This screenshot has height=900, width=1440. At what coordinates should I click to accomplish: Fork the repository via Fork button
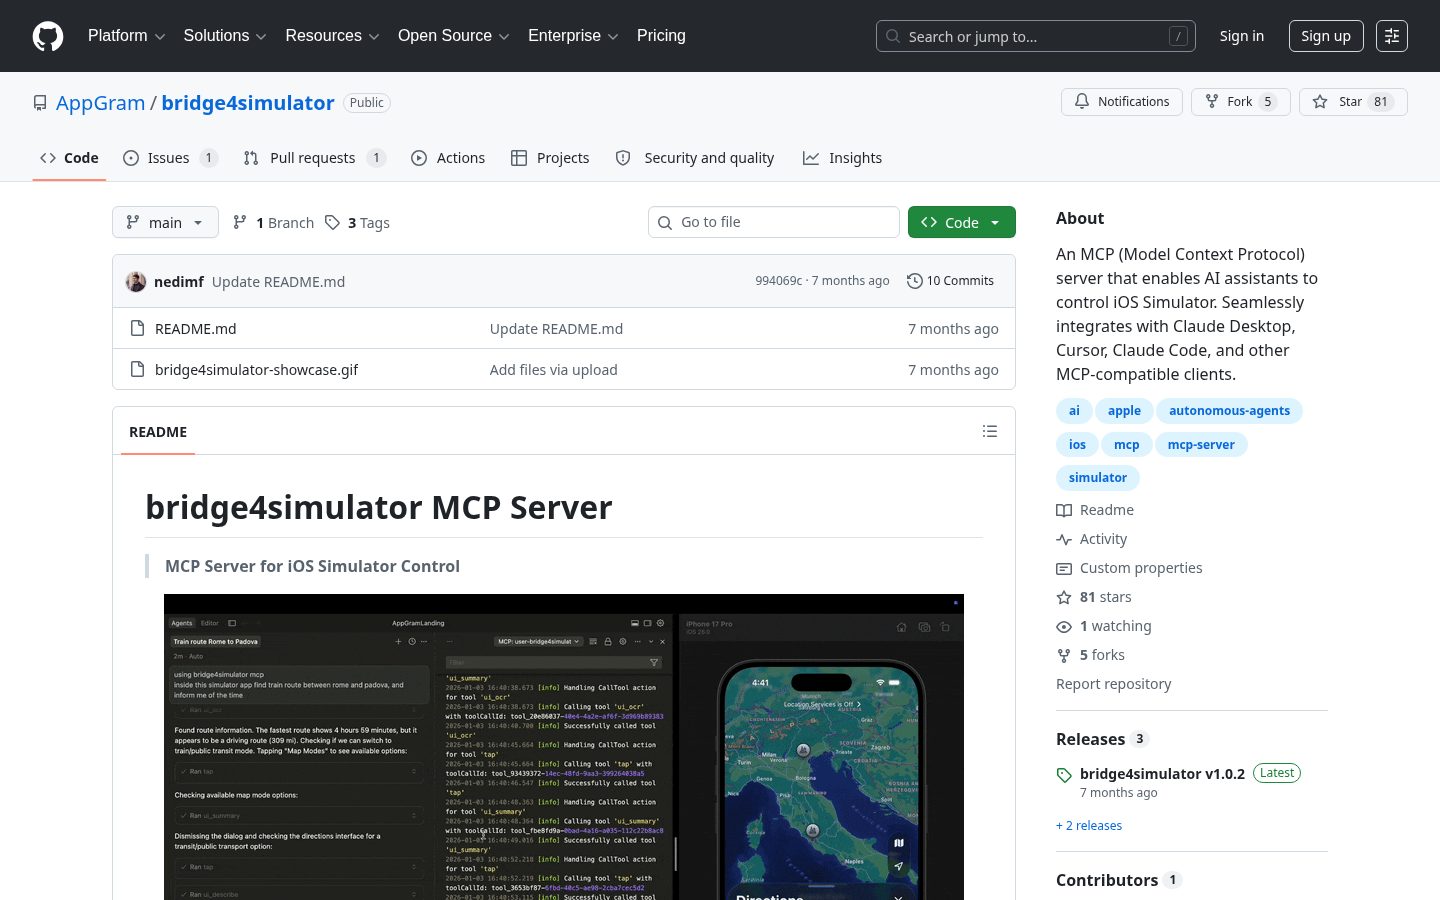click(x=1240, y=102)
